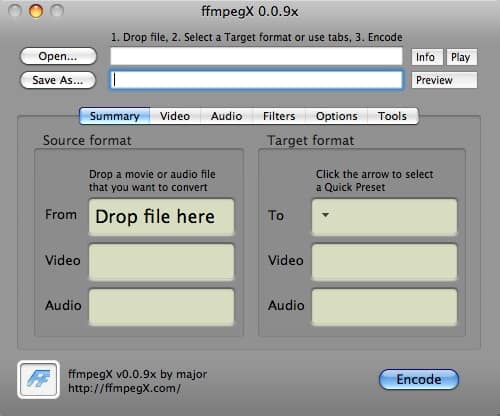The image size is (500, 416).
Task: Focus the source file path field
Action: point(256,56)
